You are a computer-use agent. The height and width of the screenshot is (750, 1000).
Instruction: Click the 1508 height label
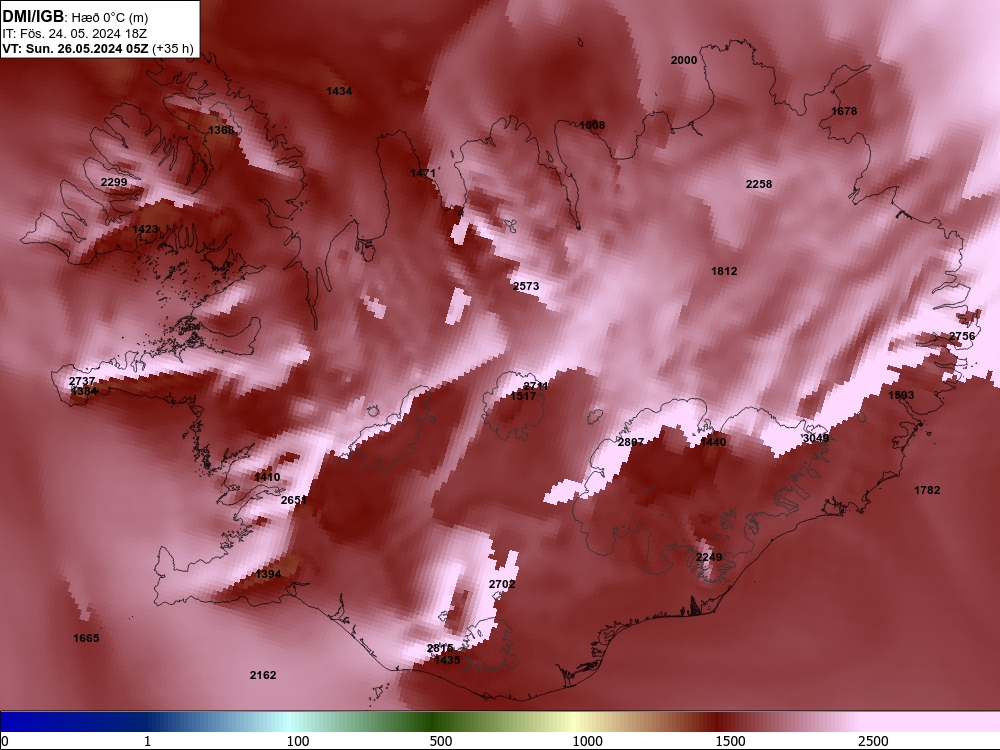tap(592, 125)
